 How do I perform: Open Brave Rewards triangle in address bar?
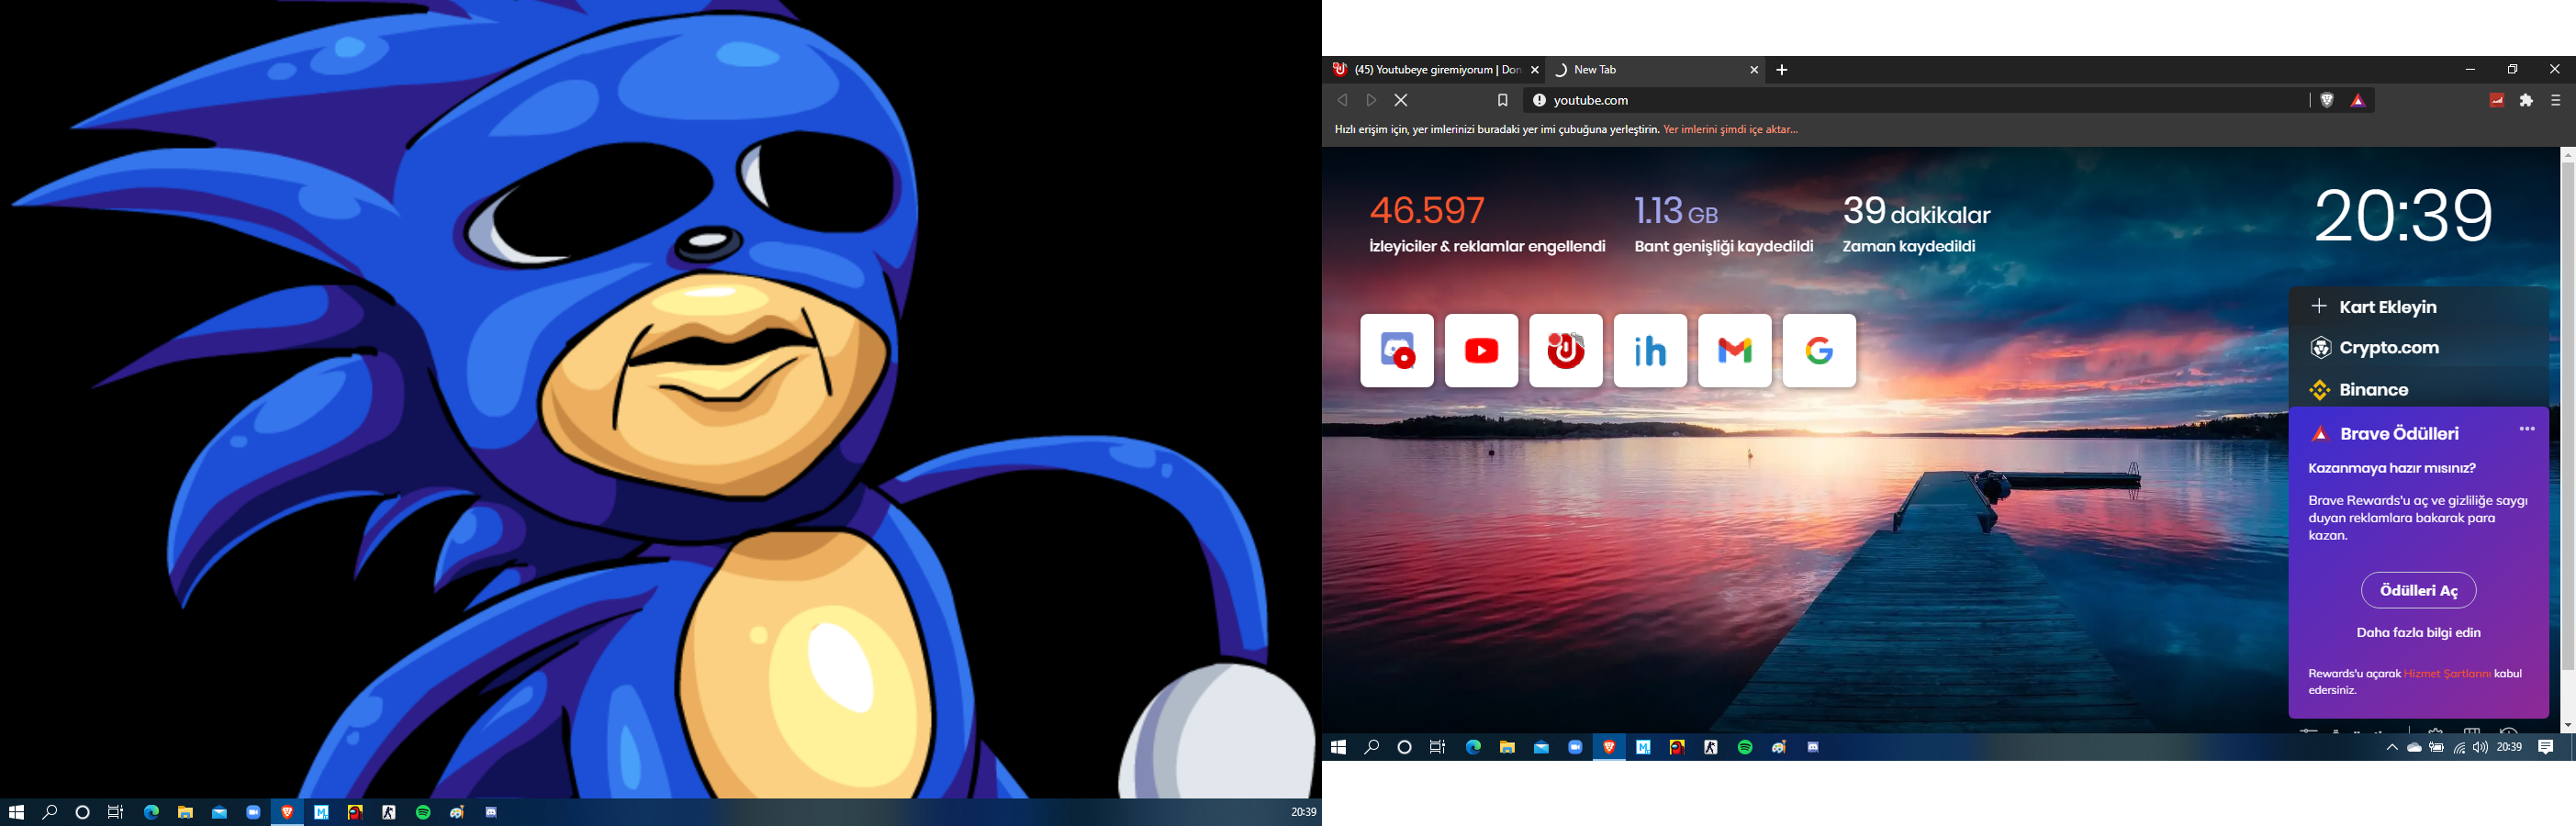click(2358, 100)
